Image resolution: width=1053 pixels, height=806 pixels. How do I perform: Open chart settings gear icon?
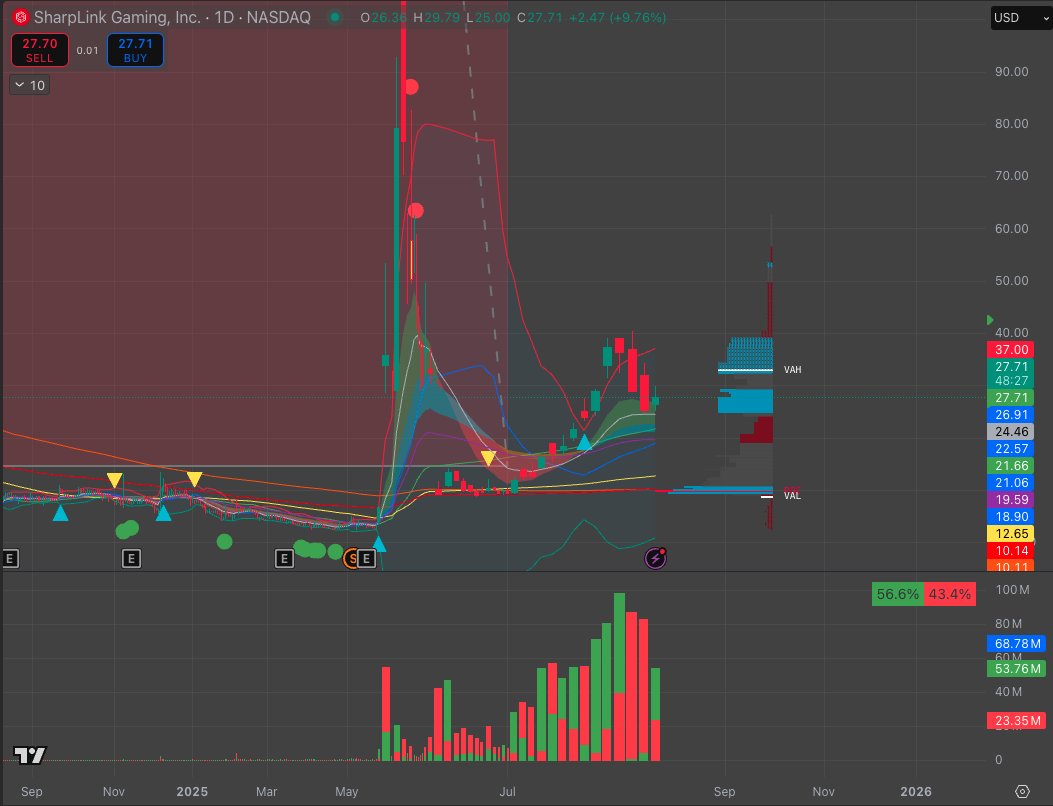click(1022, 791)
